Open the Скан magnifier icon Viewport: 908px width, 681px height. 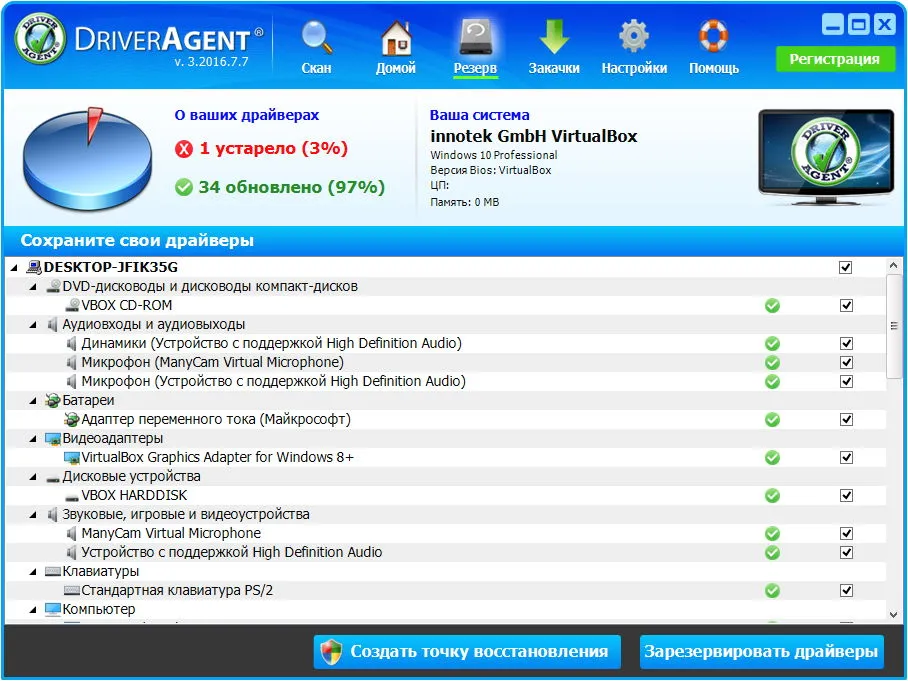coord(317,37)
